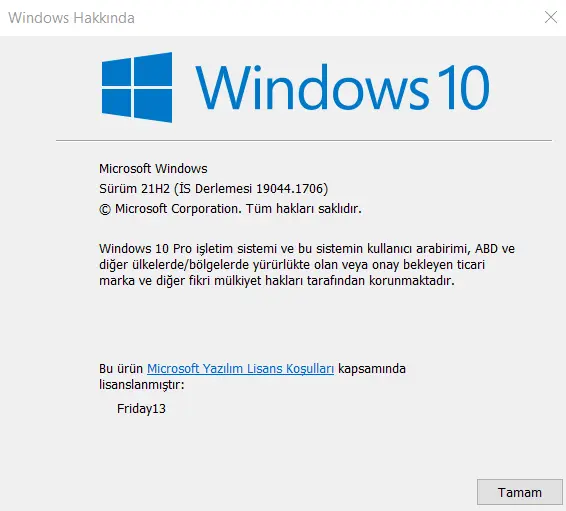The image size is (566, 511).
Task: Click the horizontal separator below the banner
Action: [304, 140]
